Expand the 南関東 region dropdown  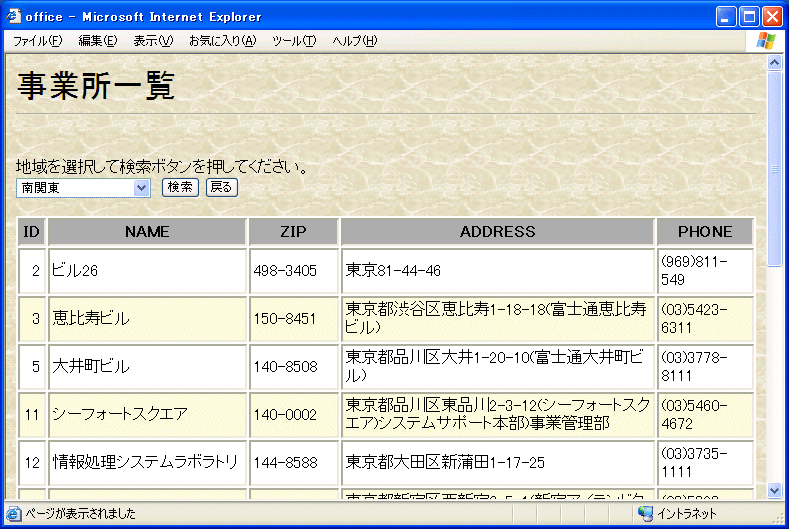141,188
